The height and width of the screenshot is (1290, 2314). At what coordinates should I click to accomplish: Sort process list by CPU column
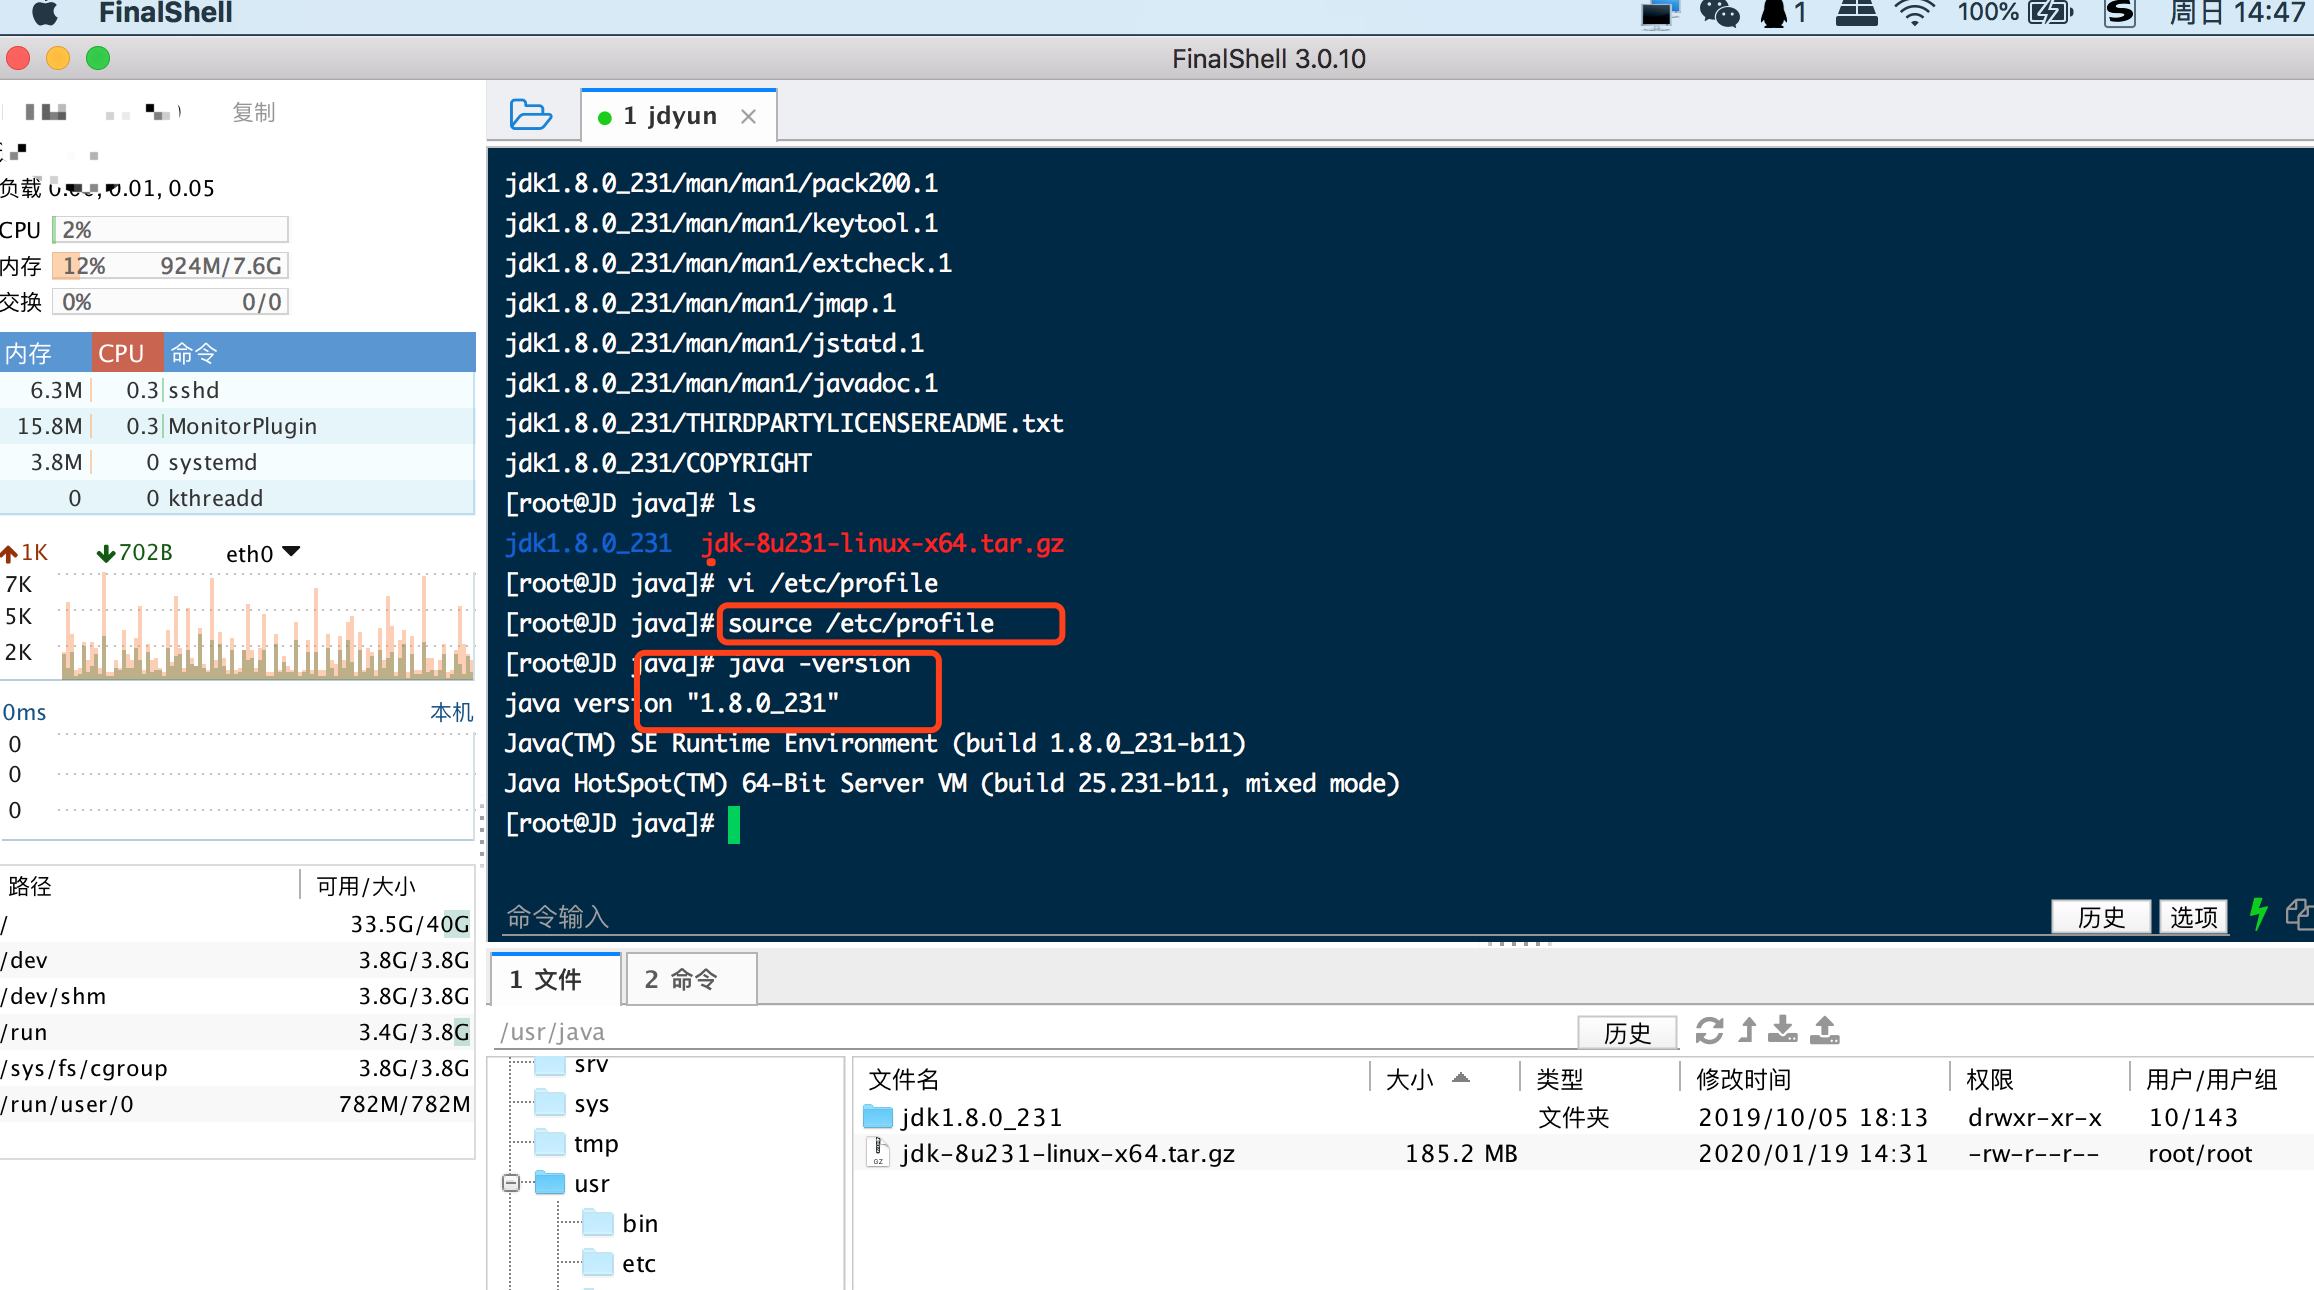click(x=121, y=353)
